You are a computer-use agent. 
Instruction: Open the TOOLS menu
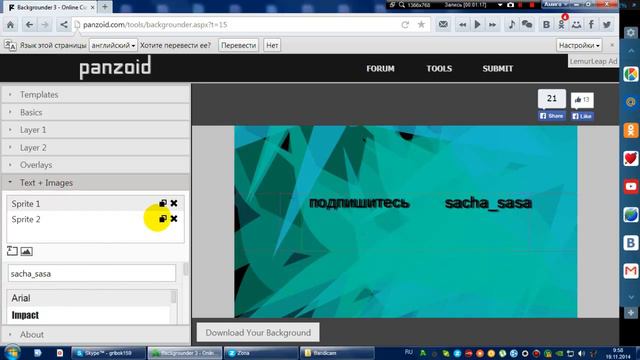[x=439, y=69]
